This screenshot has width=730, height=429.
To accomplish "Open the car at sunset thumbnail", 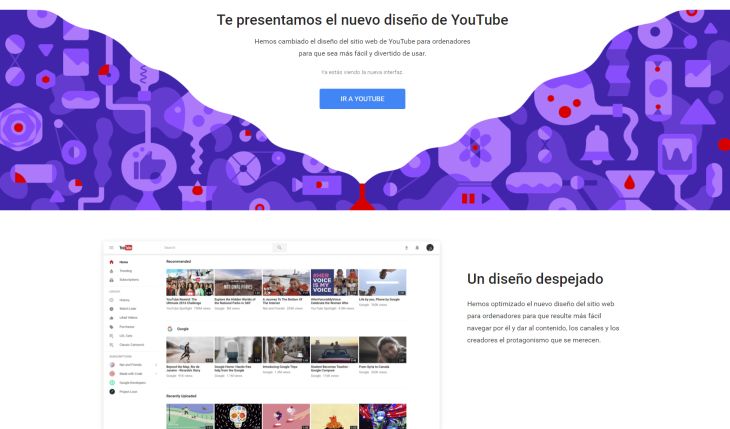I will tap(334, 350).
